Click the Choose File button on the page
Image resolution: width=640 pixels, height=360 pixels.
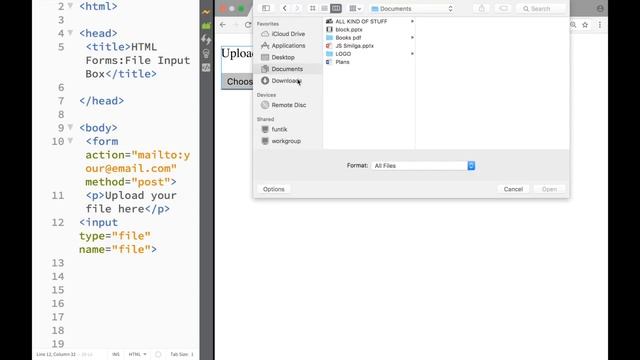tap(237, 82)
